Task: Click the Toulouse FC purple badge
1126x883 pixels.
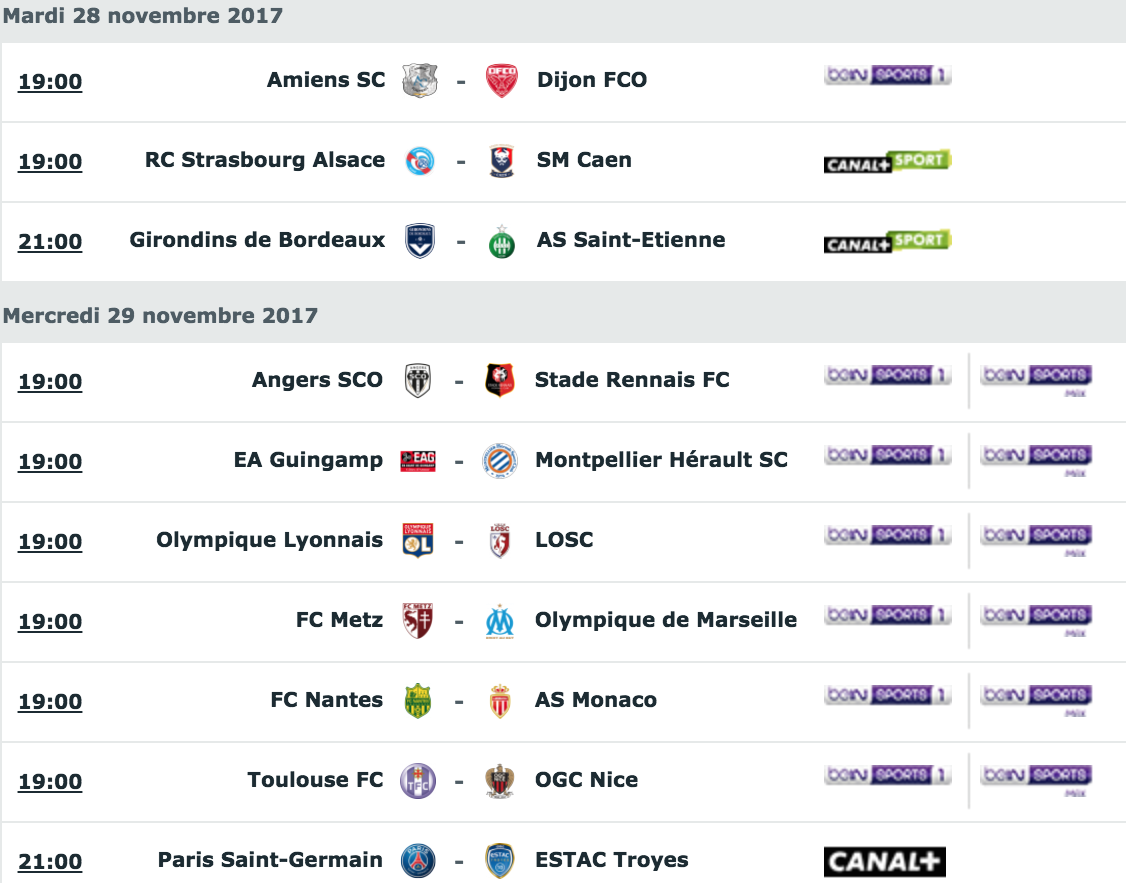Action: (418, 781)
